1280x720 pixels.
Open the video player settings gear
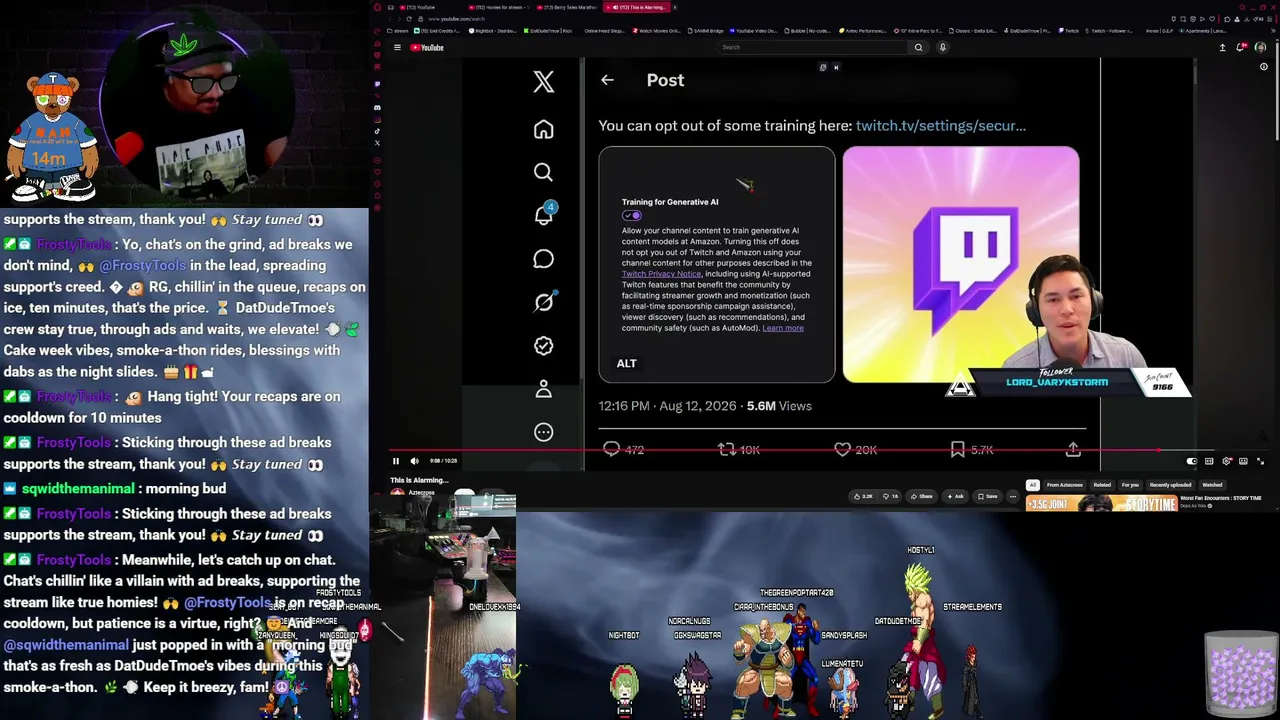point(1227,461)
